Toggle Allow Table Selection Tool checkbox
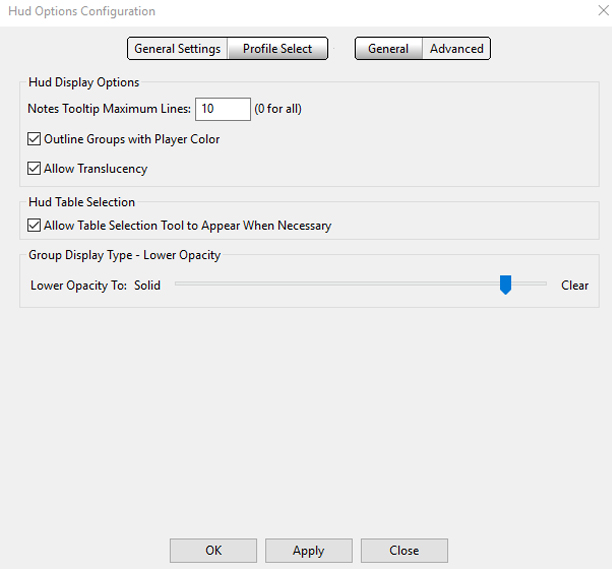 34,226
